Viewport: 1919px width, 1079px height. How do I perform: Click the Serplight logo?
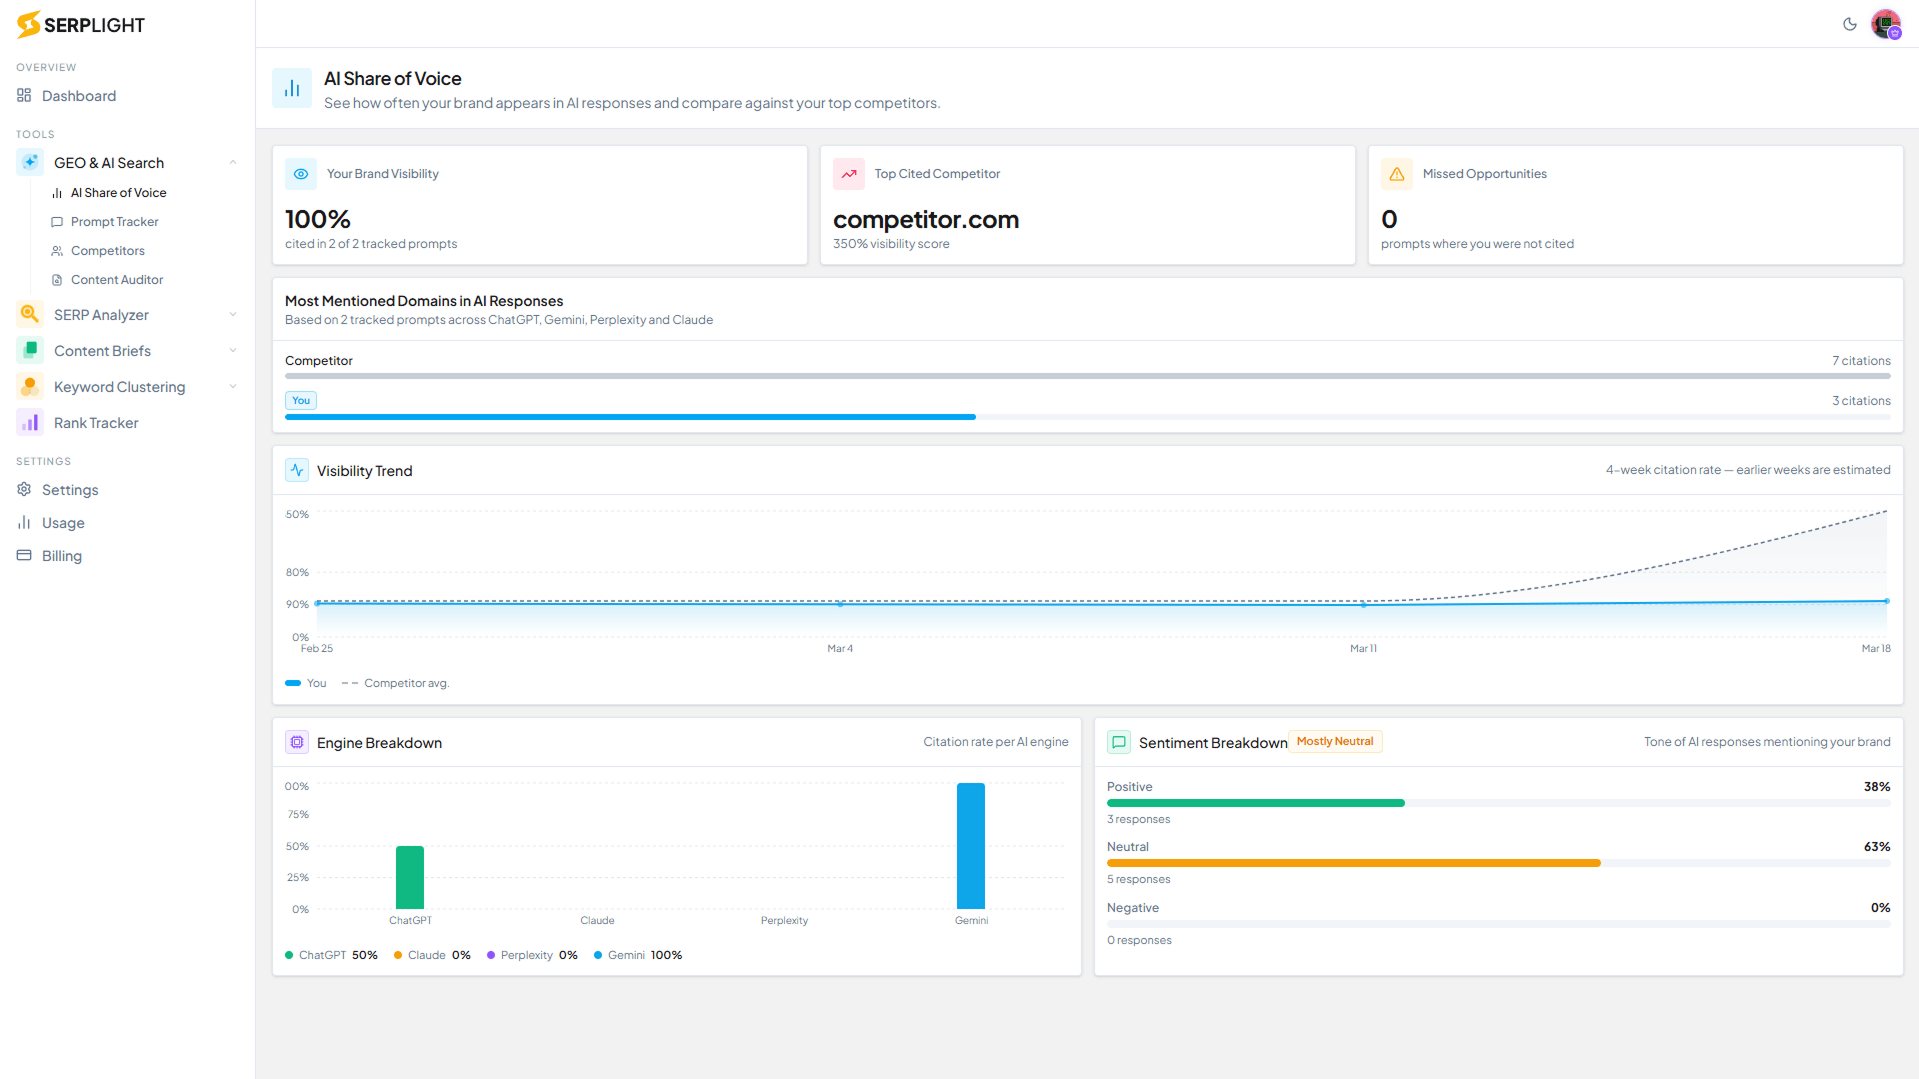(x=81, y=25)
